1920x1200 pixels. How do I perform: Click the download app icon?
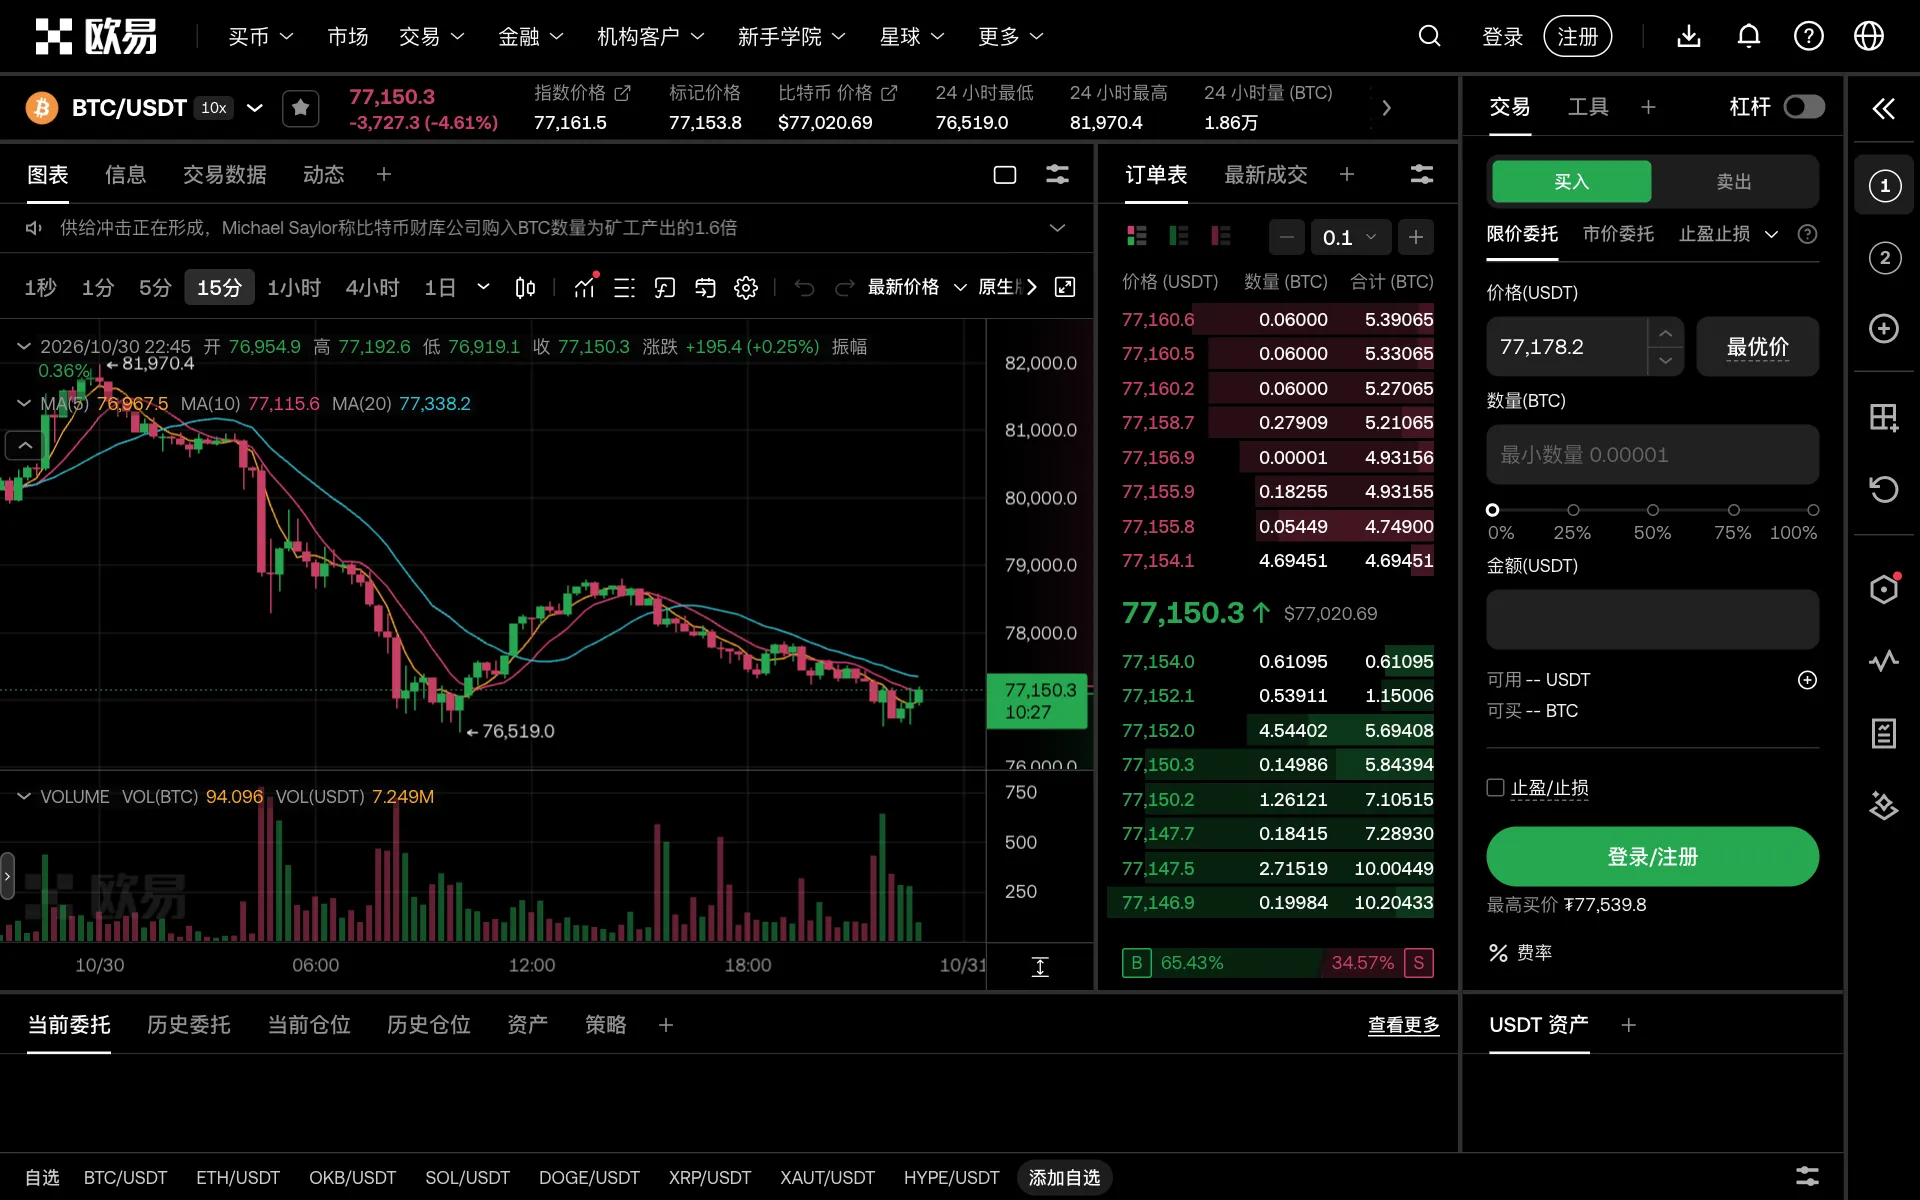(1689, 37)
